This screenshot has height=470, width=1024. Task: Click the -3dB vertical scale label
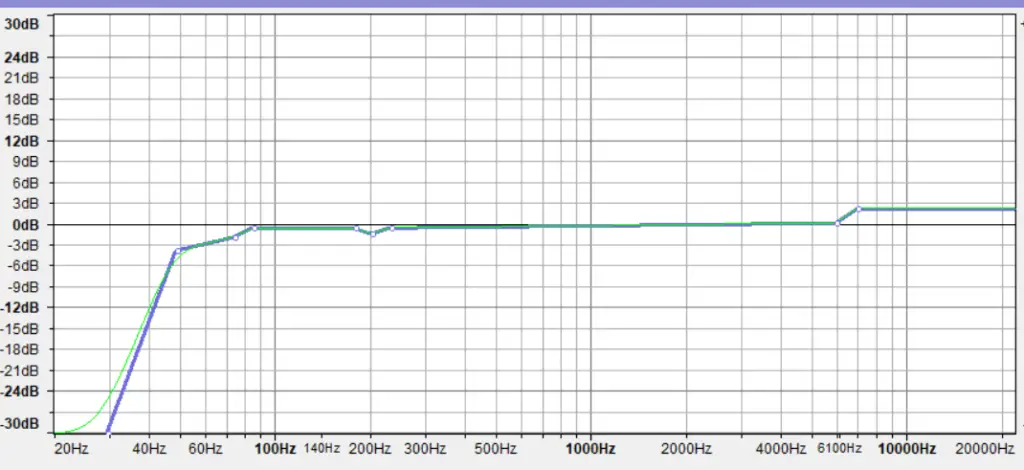[x=22, y=245]
